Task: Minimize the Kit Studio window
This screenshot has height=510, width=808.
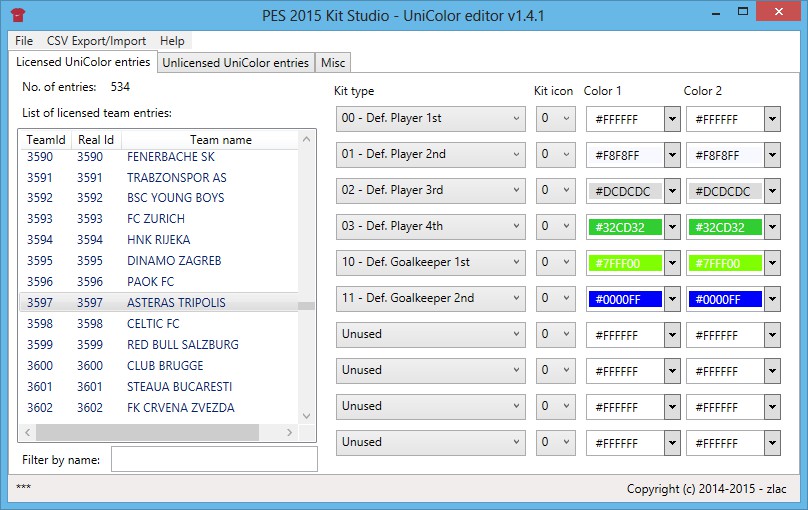Action: point(716,13)
